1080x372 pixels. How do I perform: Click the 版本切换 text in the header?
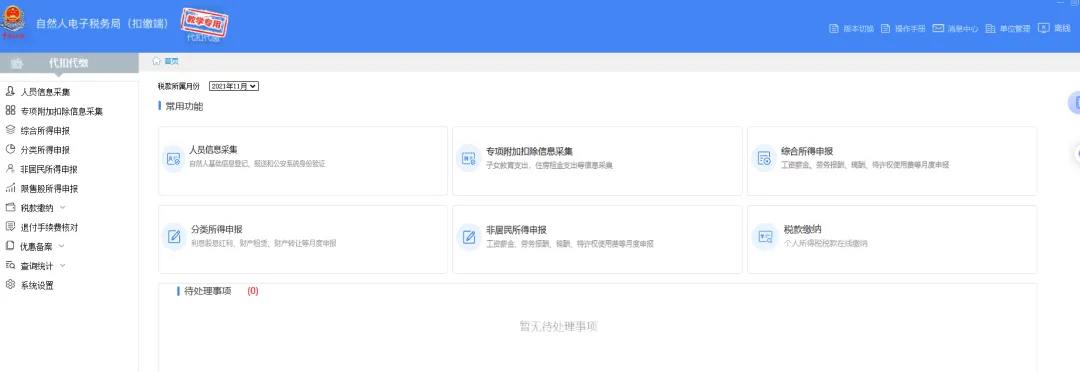click(x=858, y=29)
